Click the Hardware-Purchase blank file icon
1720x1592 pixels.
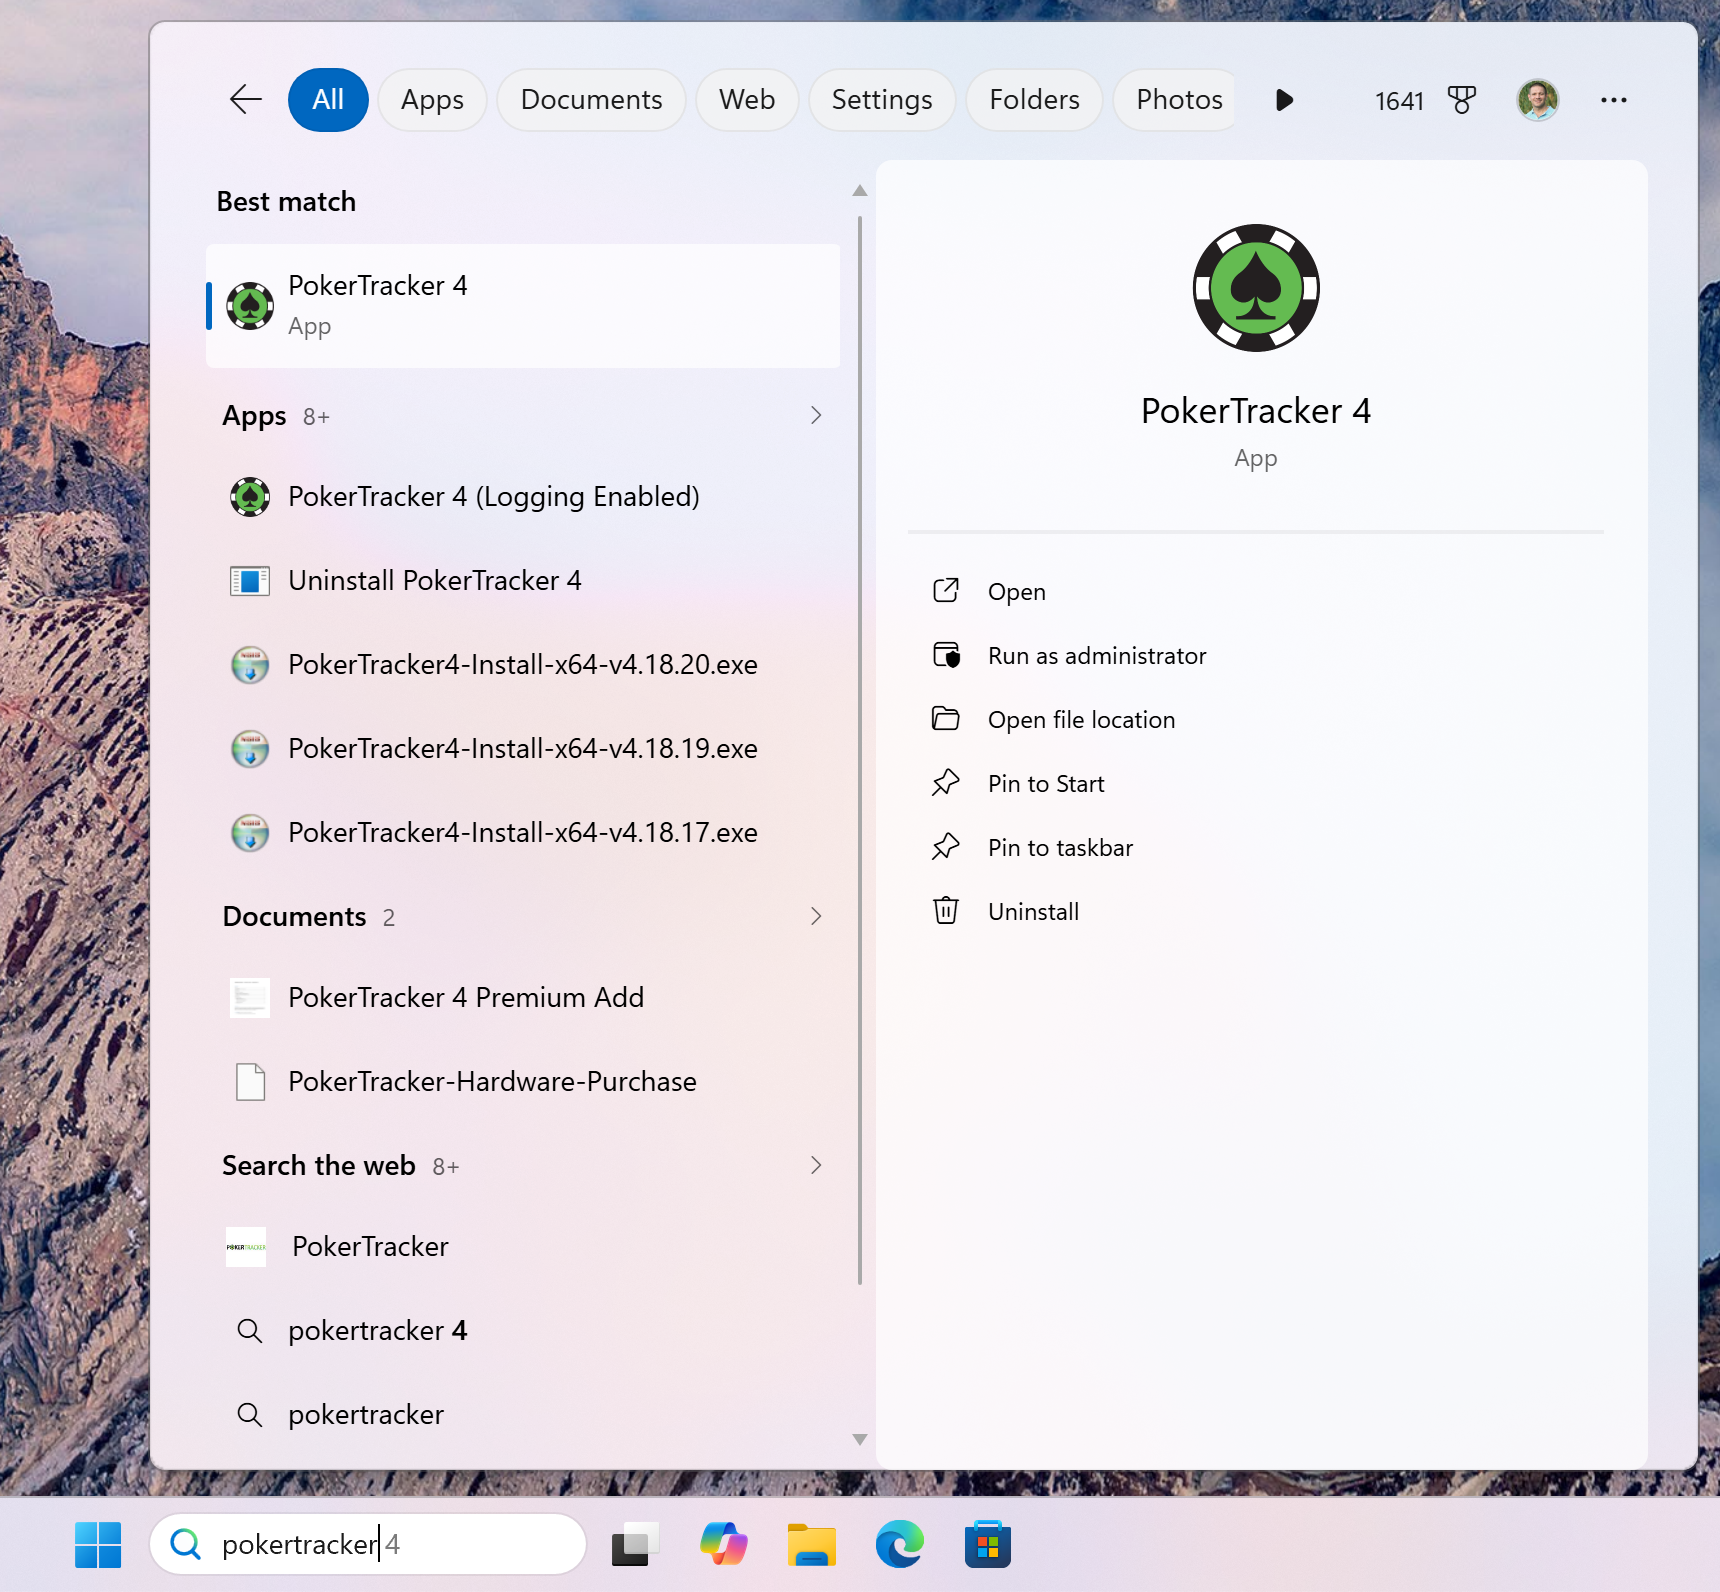[250, 1082]
